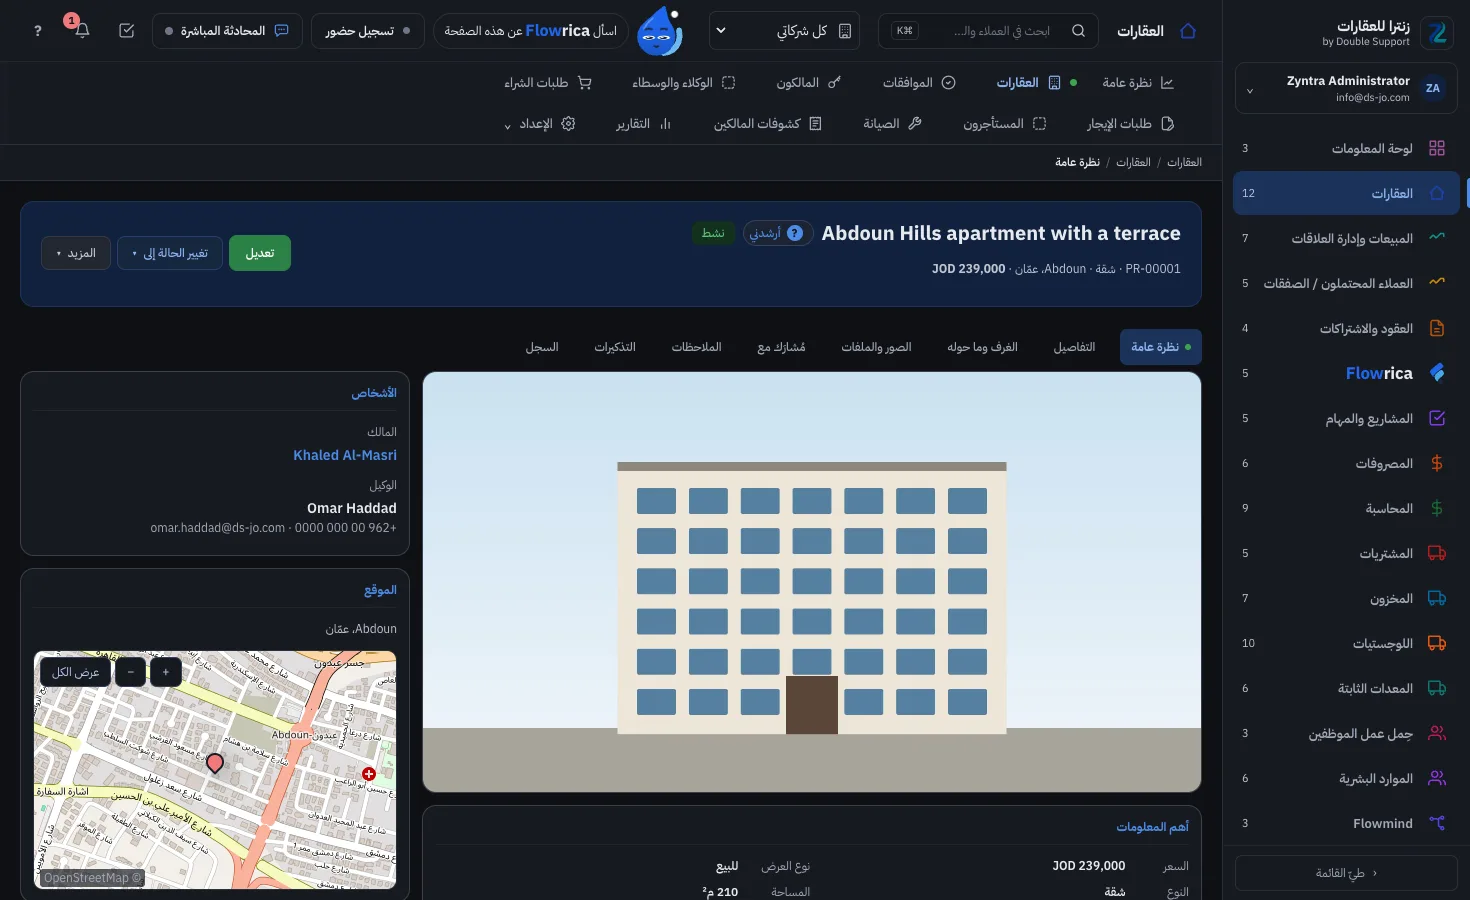
Task: Open المشاريع والمهام in the sidebar
Action: (1346, 418)
